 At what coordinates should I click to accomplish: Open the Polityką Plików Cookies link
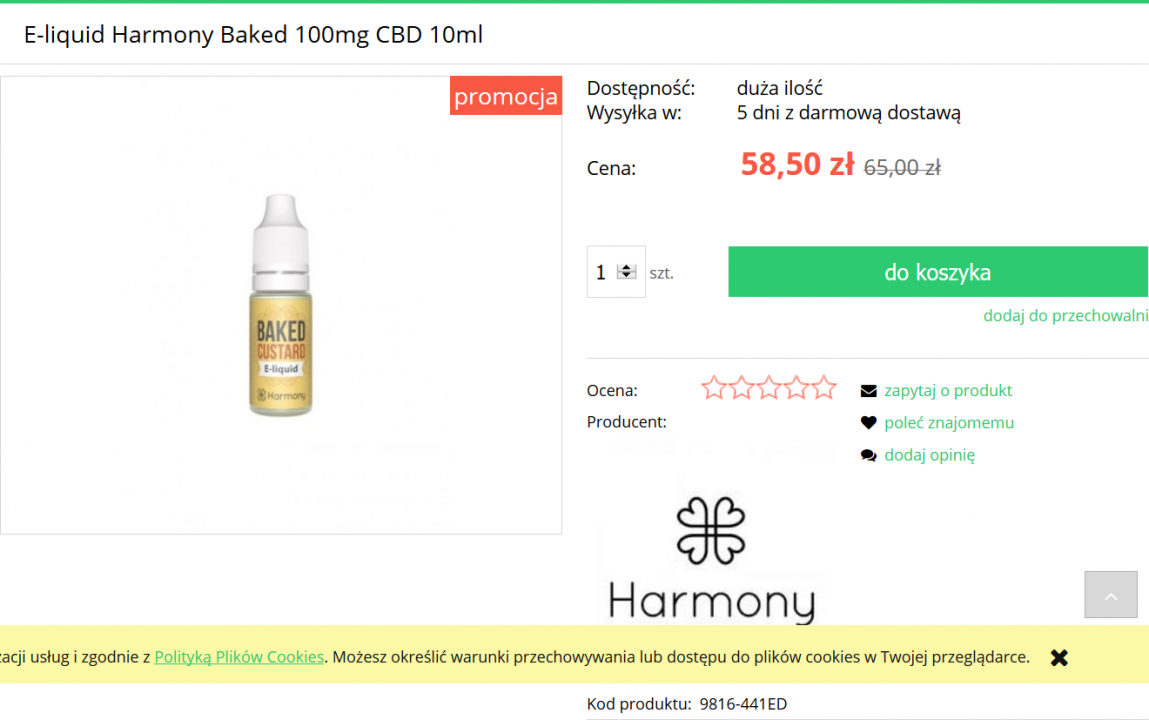tap(239, 657)
